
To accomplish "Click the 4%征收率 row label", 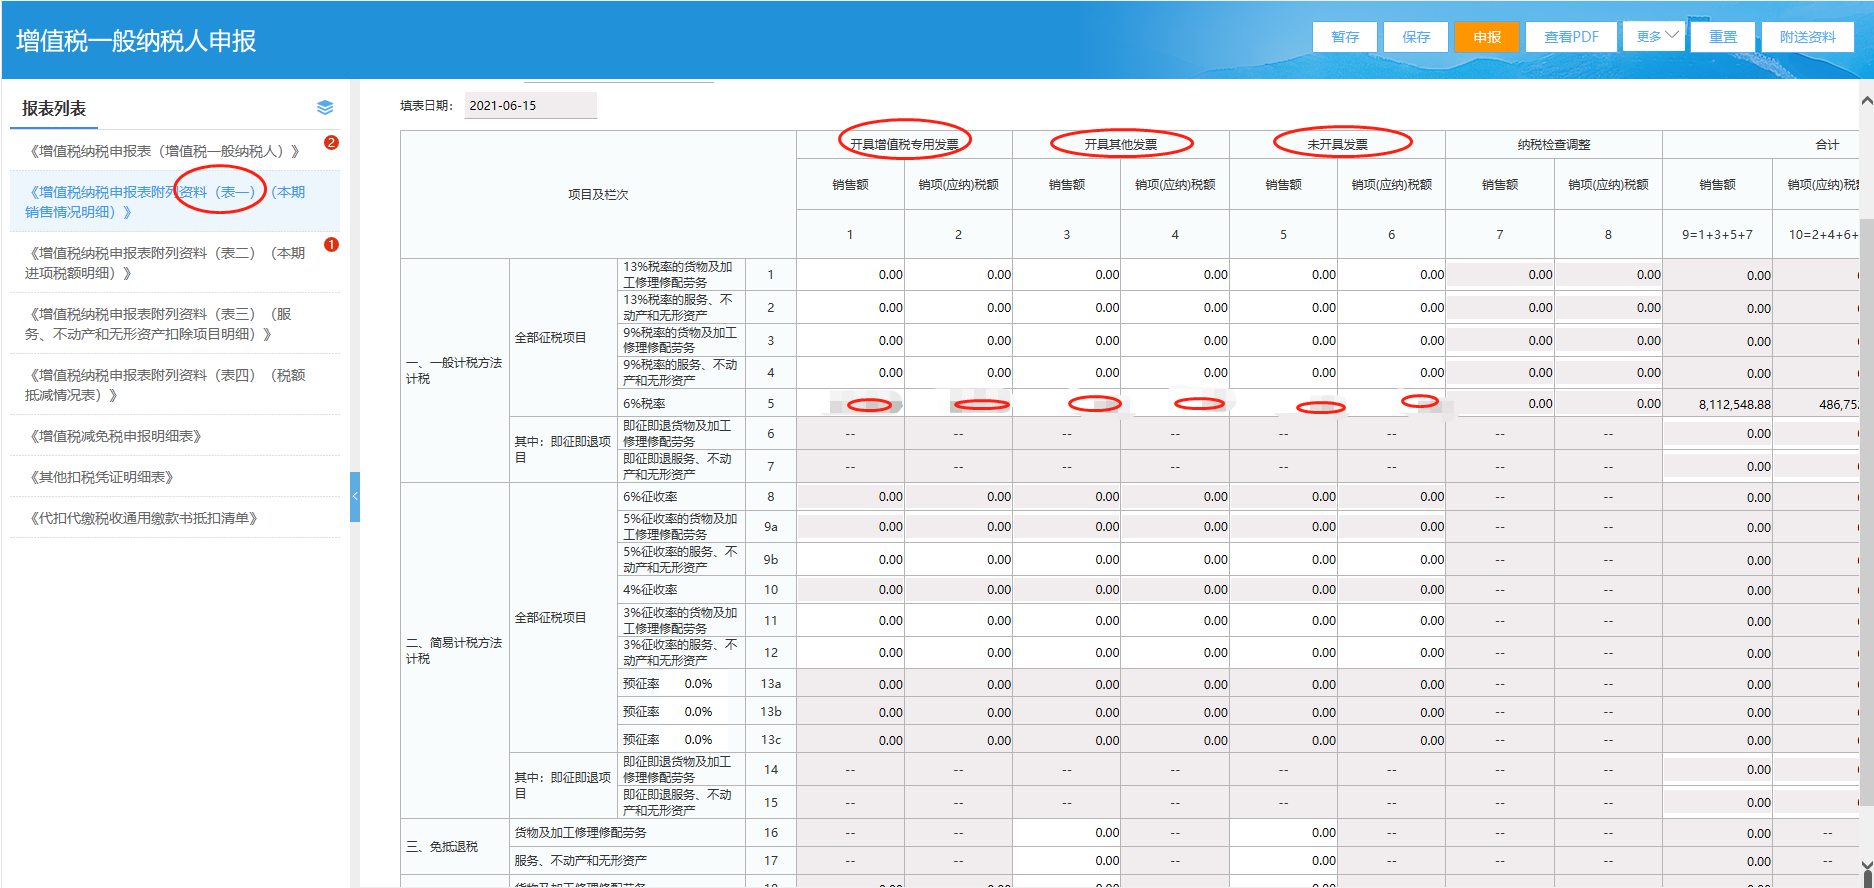I will (650, 590).
